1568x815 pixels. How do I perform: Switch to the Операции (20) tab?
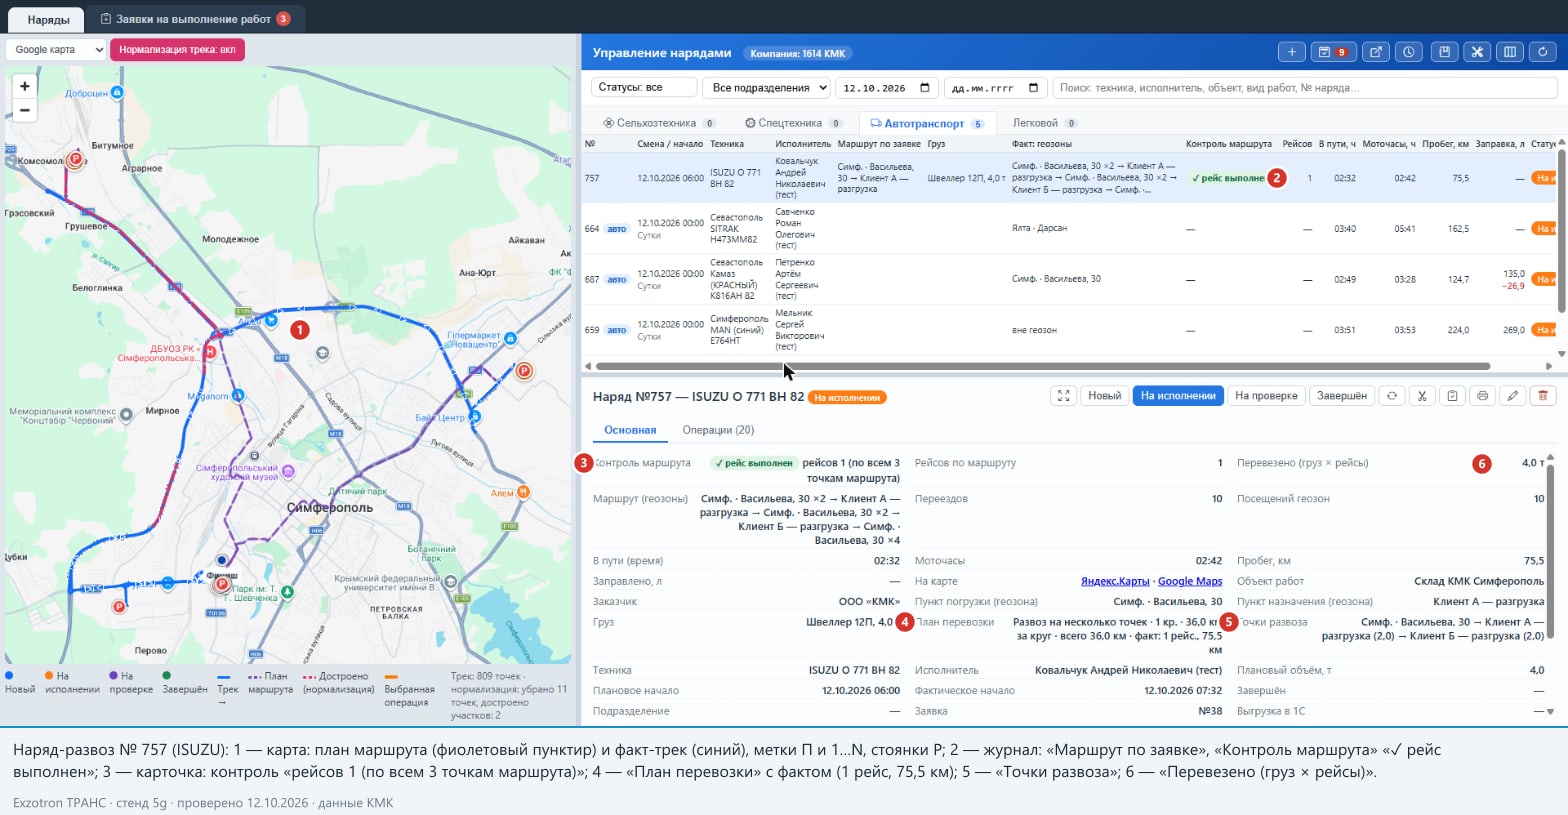718,430
